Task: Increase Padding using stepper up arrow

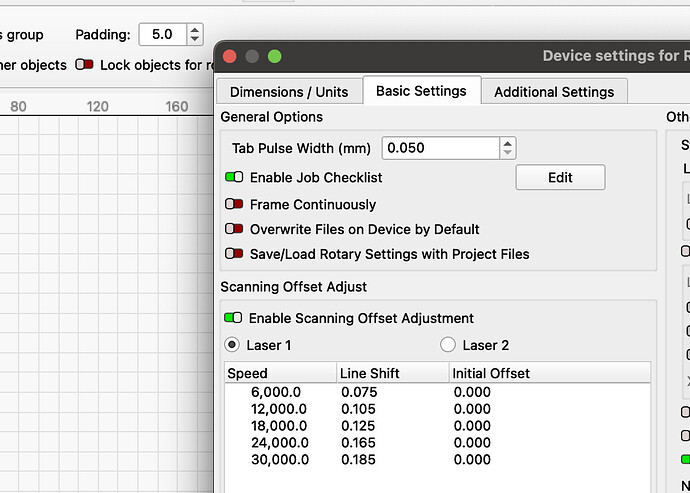Action: [x=194, y=29]
